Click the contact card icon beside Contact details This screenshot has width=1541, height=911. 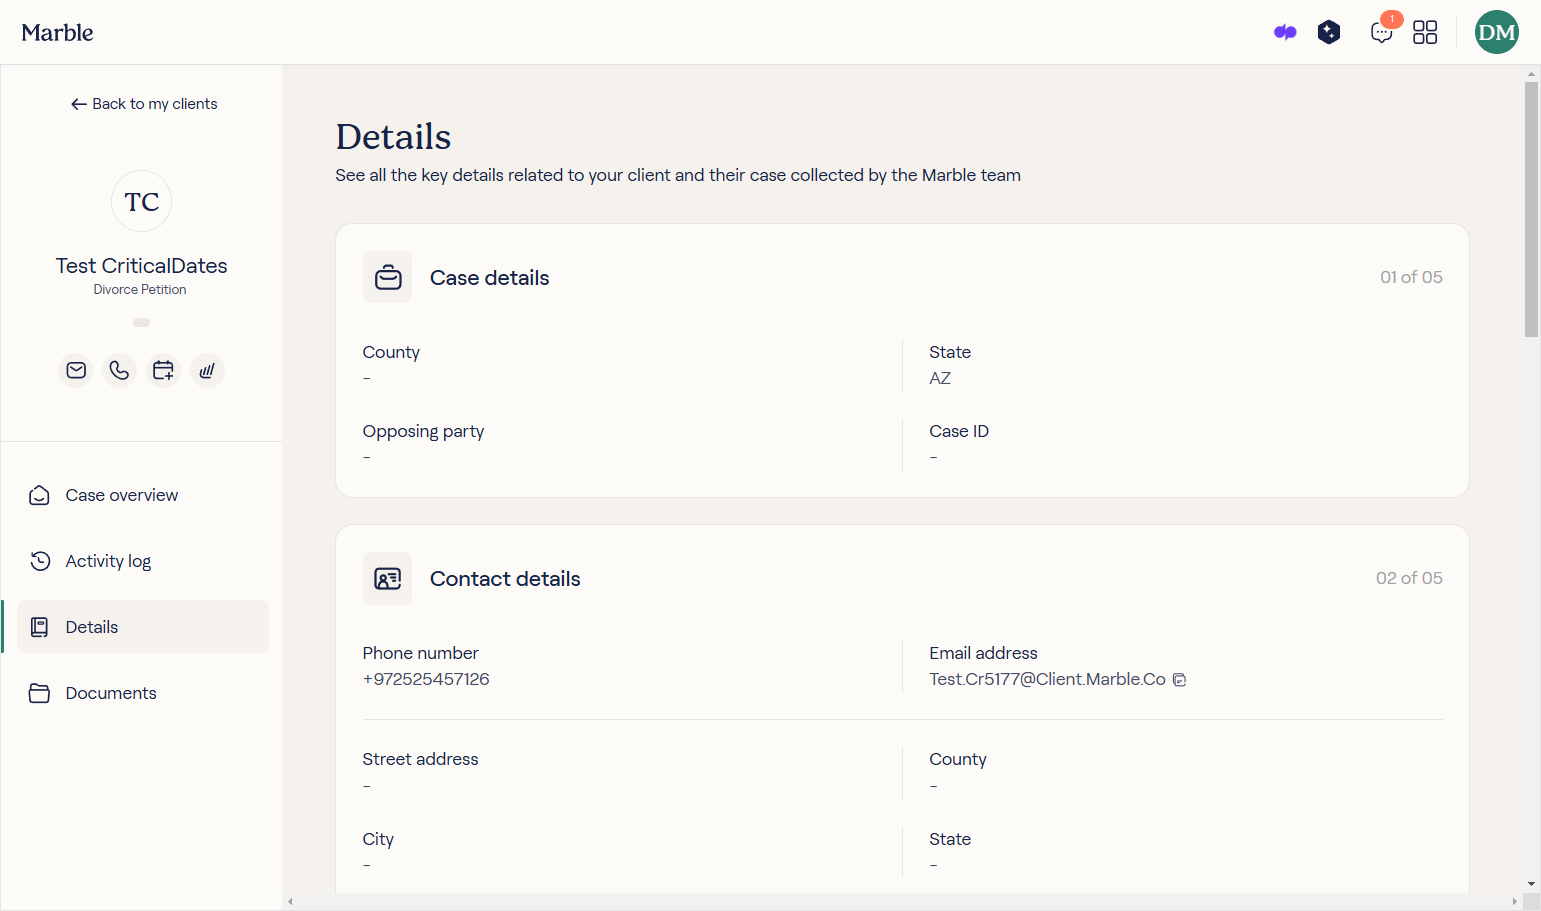pyautogui.click(x=388, y=578)
